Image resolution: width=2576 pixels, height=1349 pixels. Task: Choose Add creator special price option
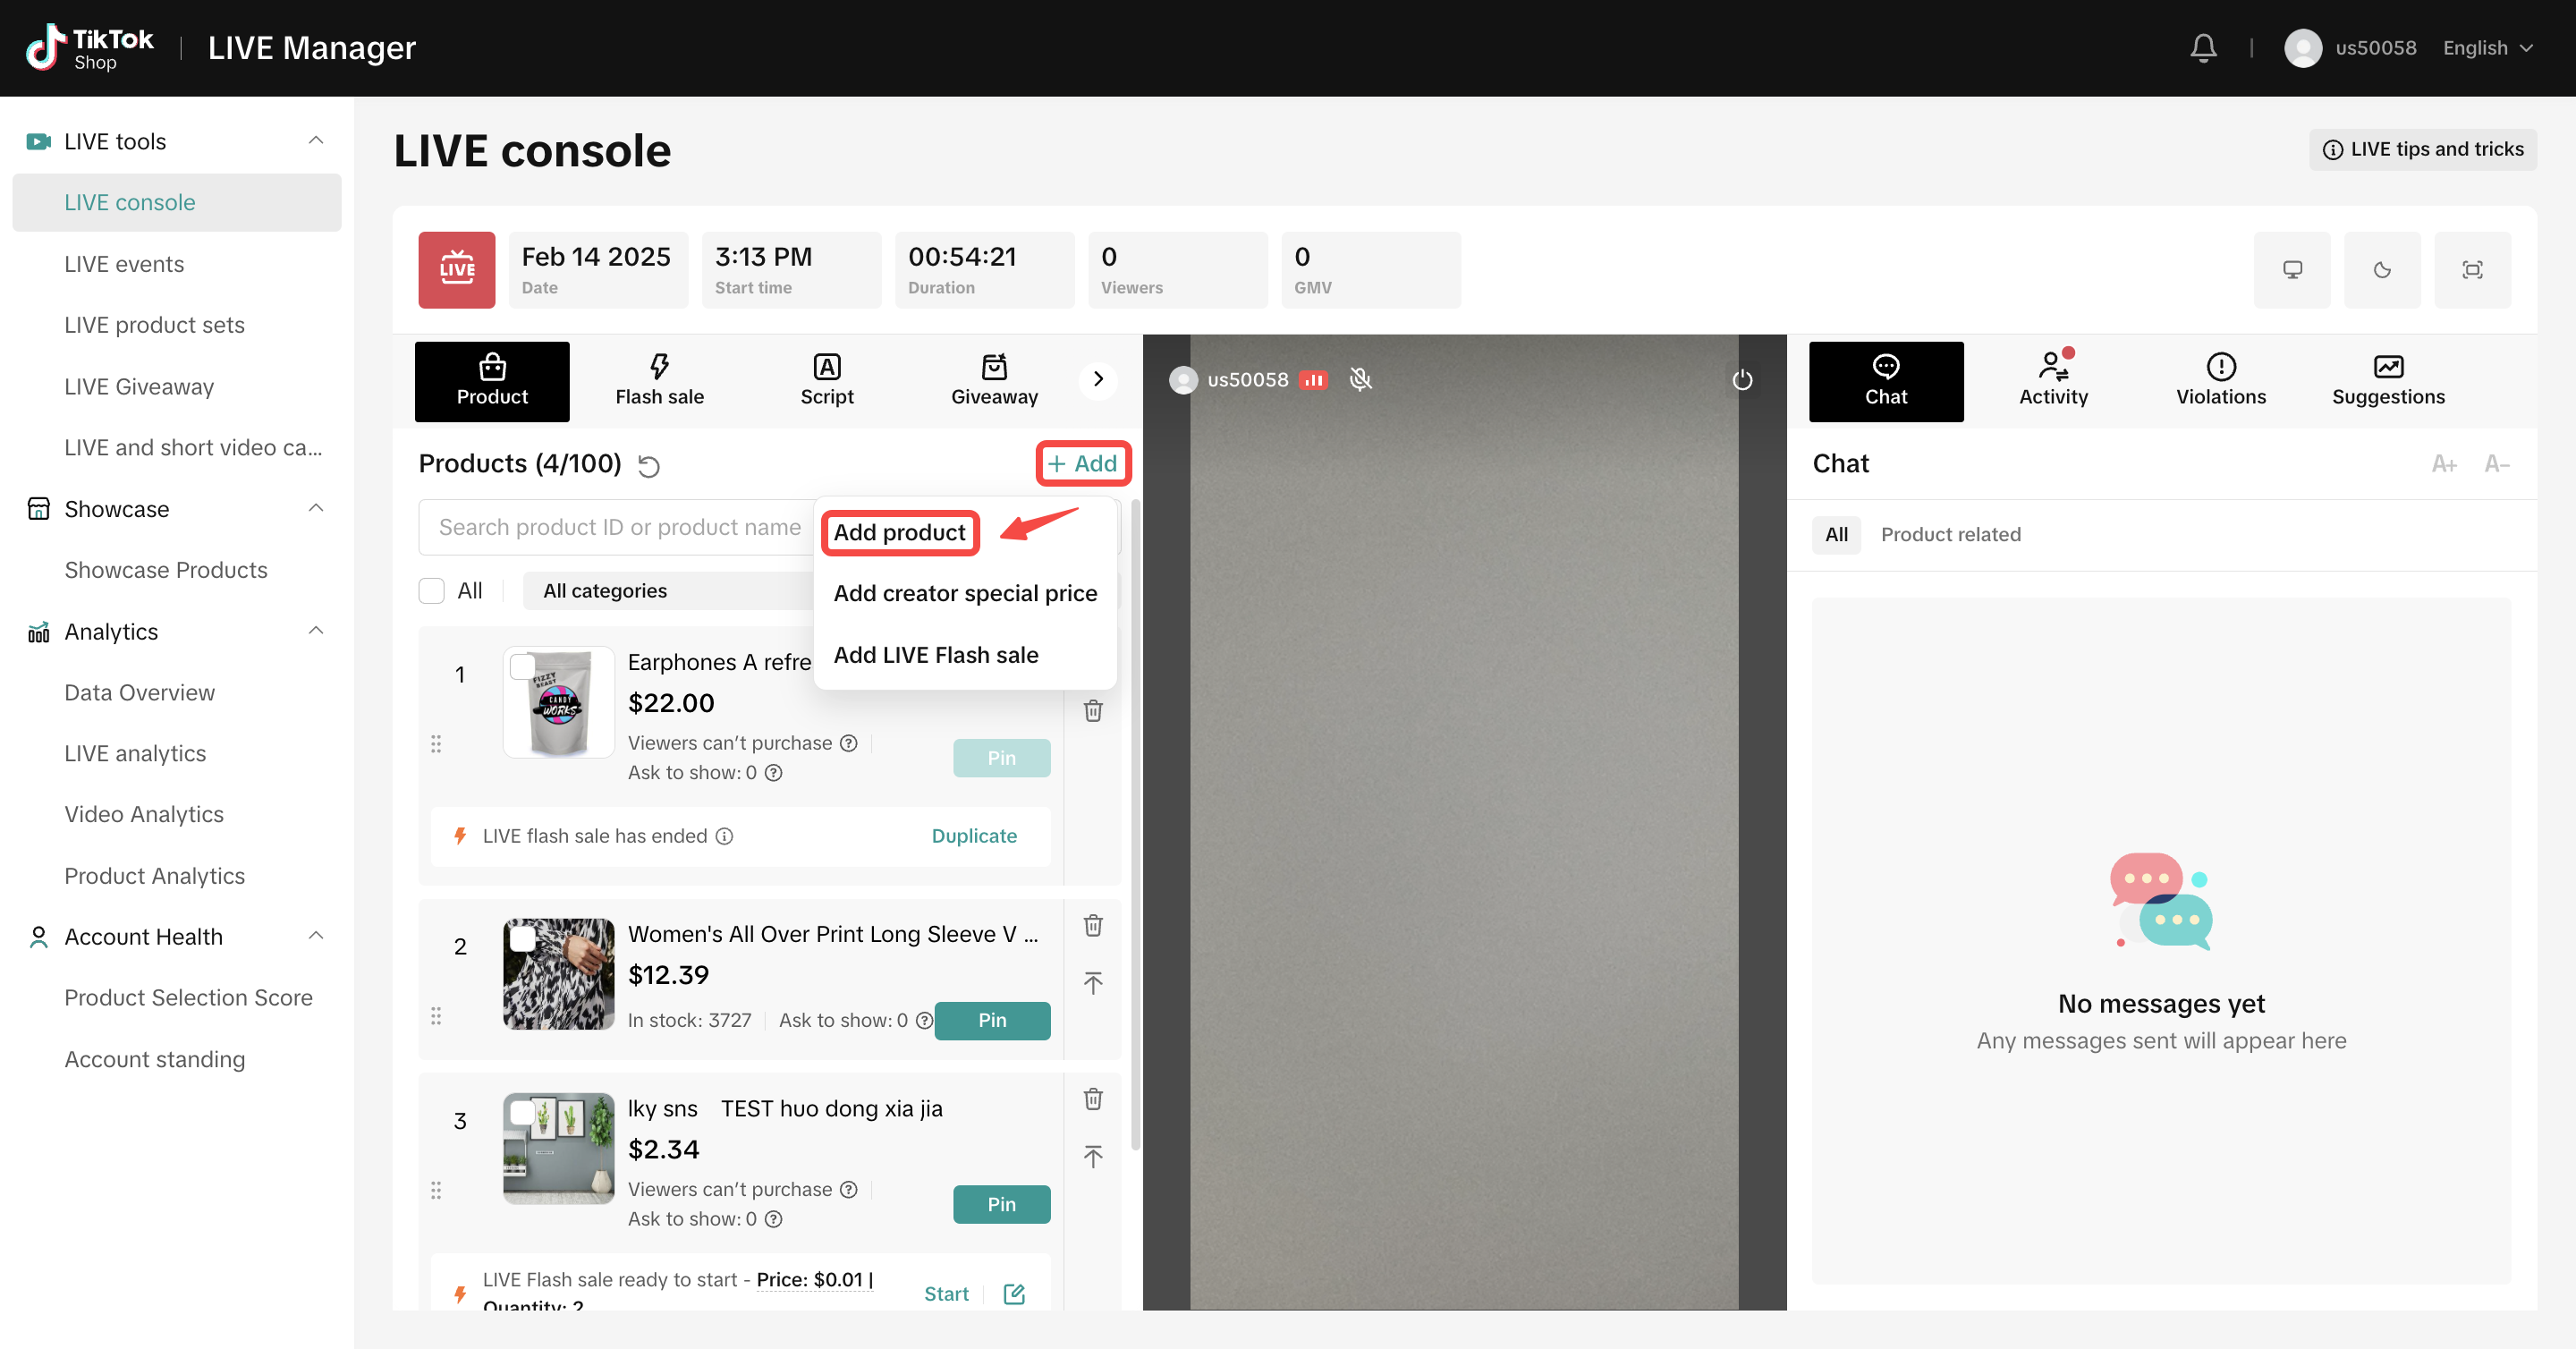[965, 593]
